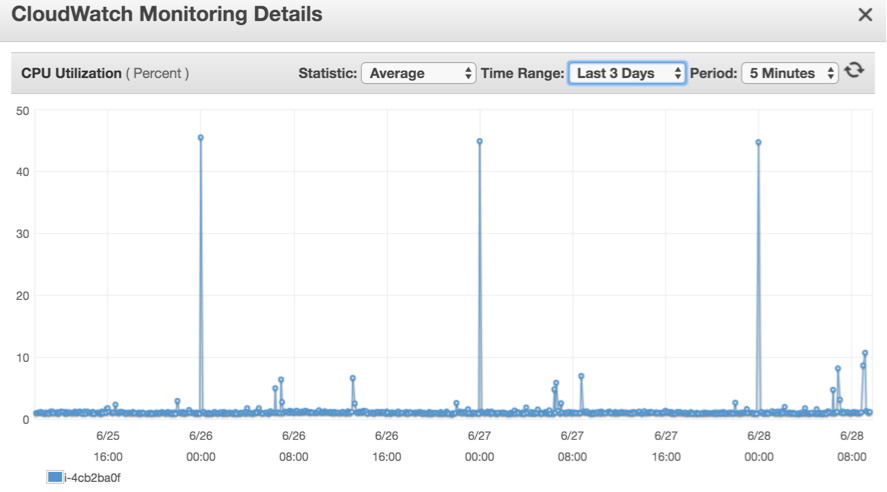Click the 6/25 16:00 x-axis label
This screenshot has height=492, width=887.
coord(108,446)
